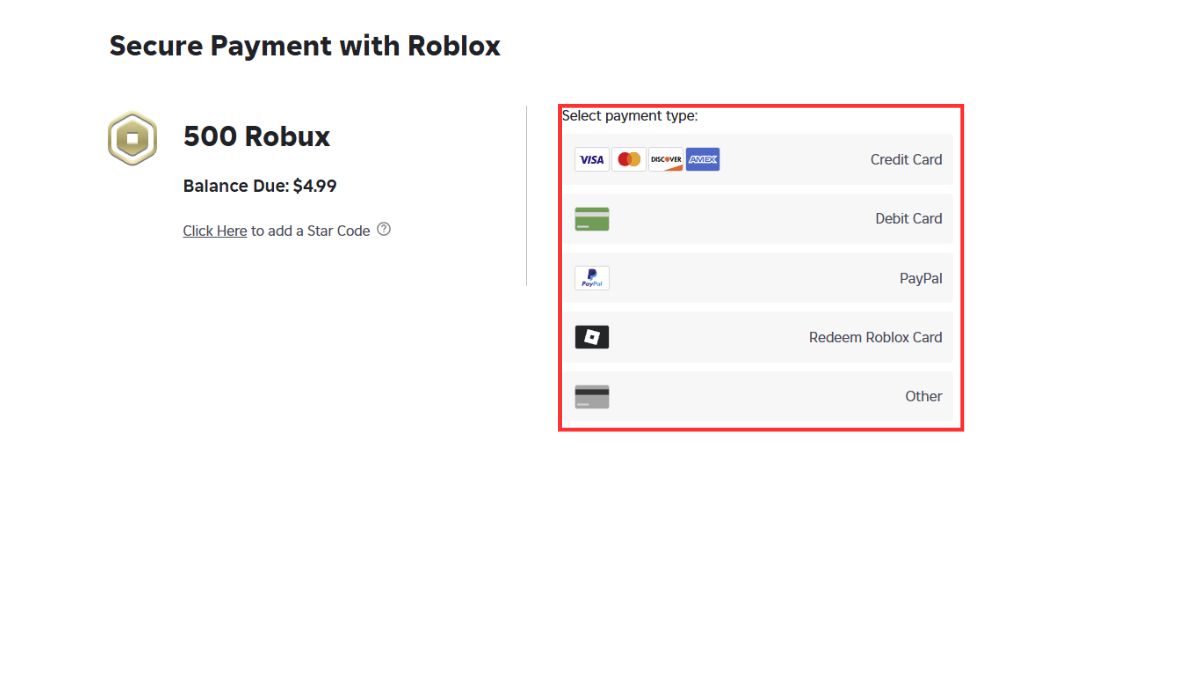This screenshot has height=675, width=1200.
Task: Choose Credit Card payment option
Action: point(759,159)
